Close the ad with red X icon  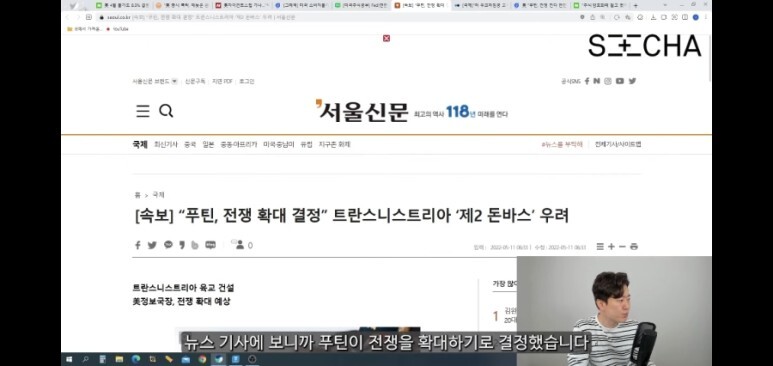click(x=386, y=38)
